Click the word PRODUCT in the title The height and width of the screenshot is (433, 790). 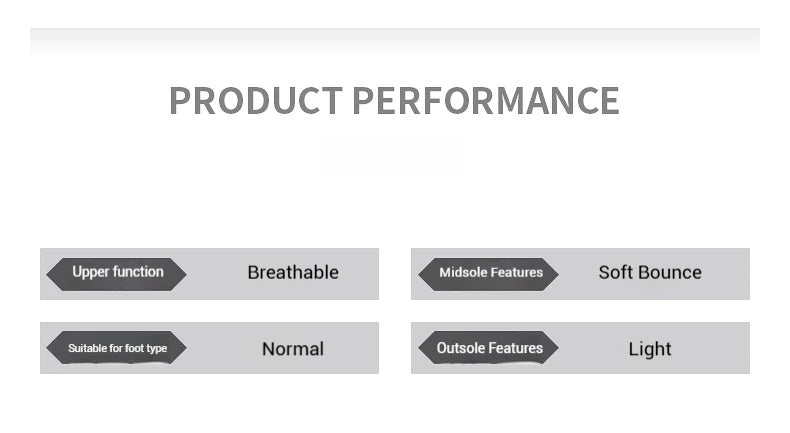coord(256,100)
